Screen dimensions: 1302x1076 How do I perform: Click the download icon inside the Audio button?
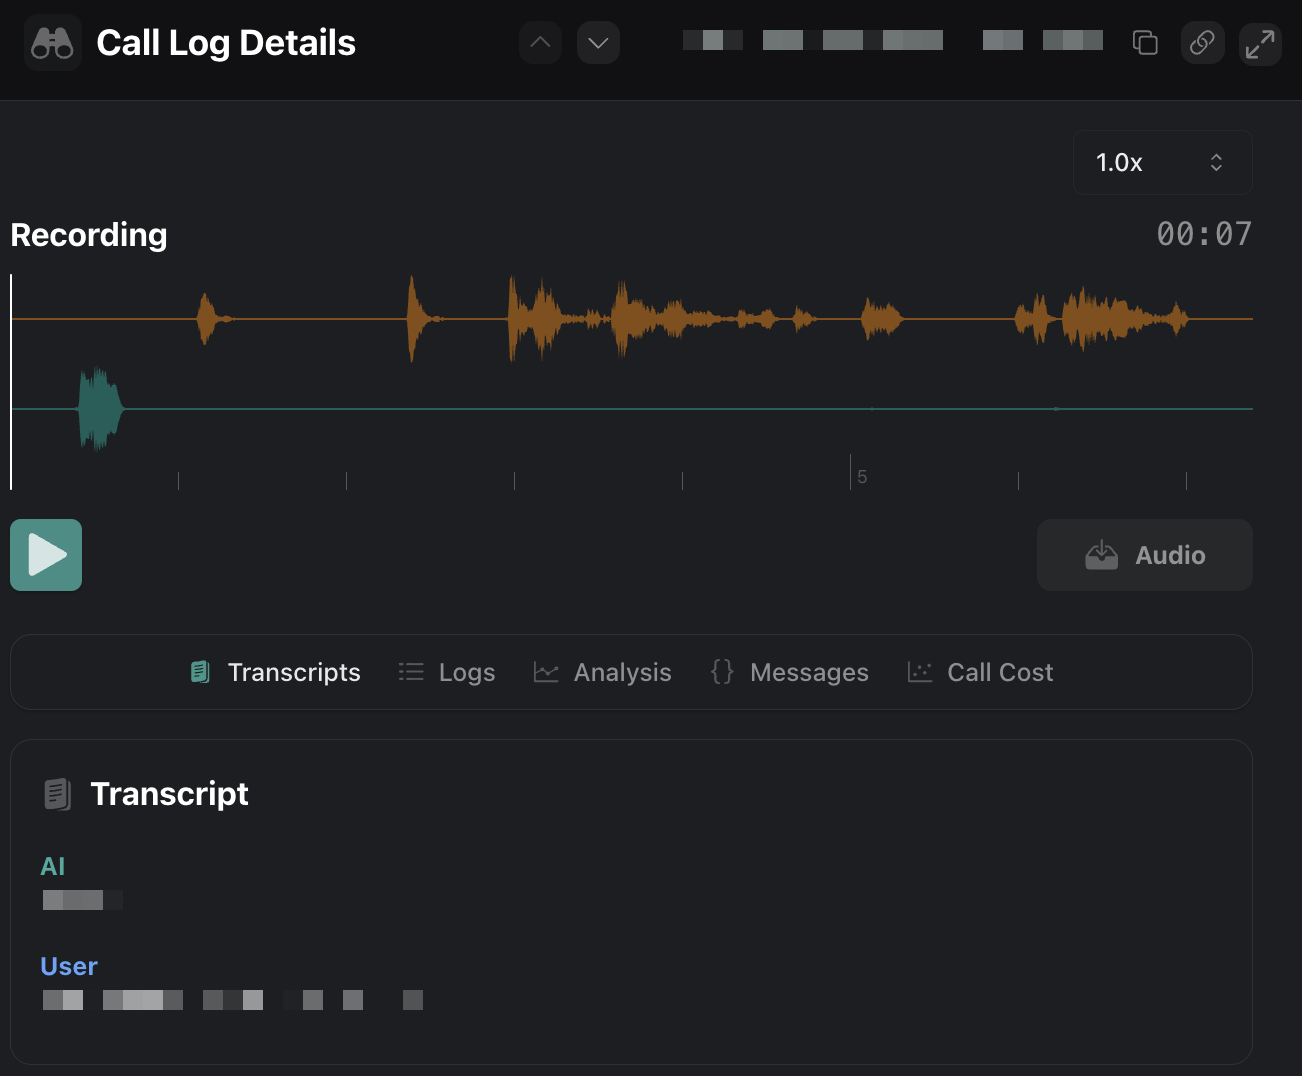coord(1102,555)
